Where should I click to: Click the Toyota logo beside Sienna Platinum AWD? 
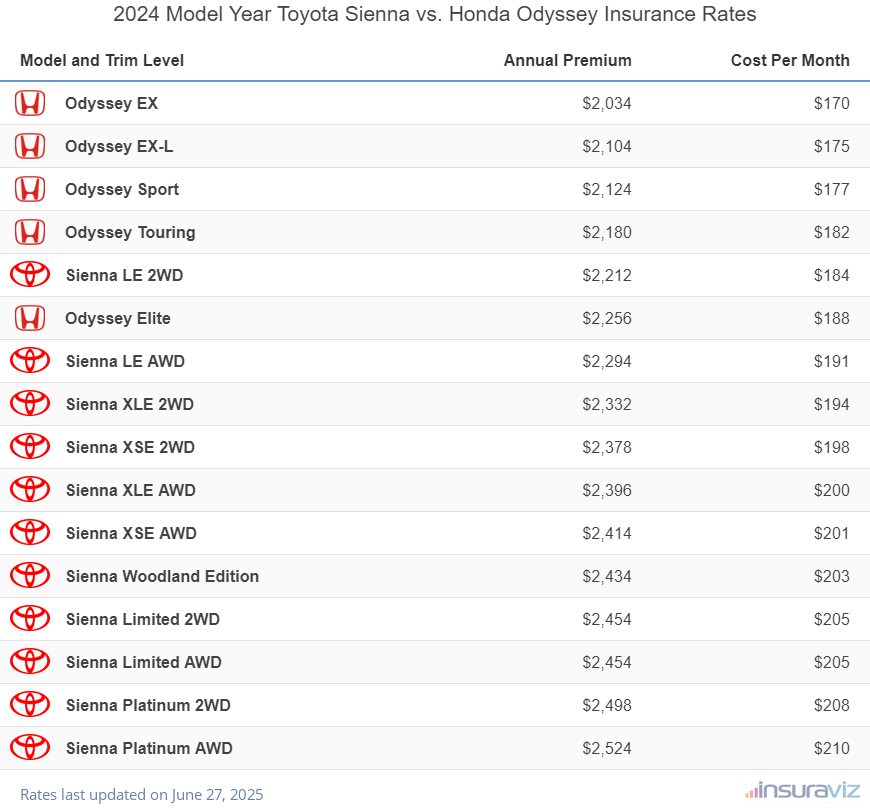(30, 748)
